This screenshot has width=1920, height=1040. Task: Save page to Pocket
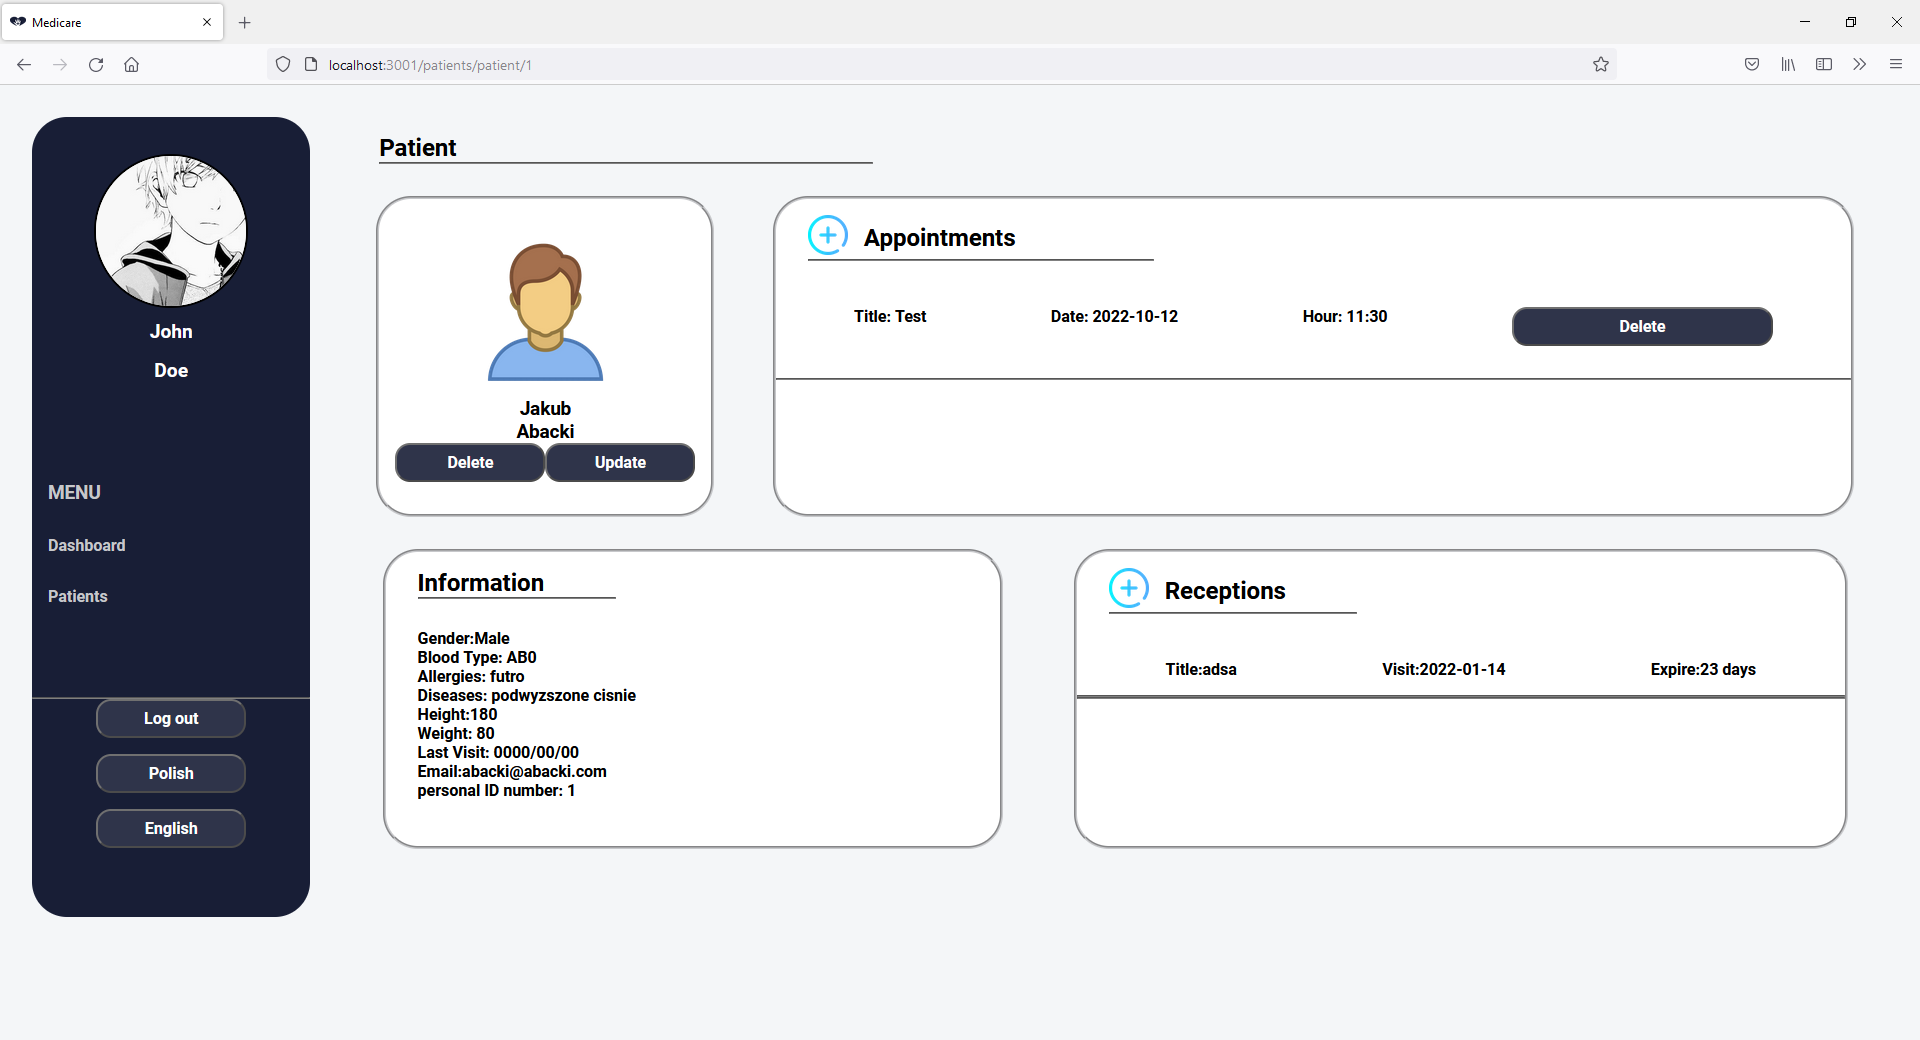coord(1752,64)
